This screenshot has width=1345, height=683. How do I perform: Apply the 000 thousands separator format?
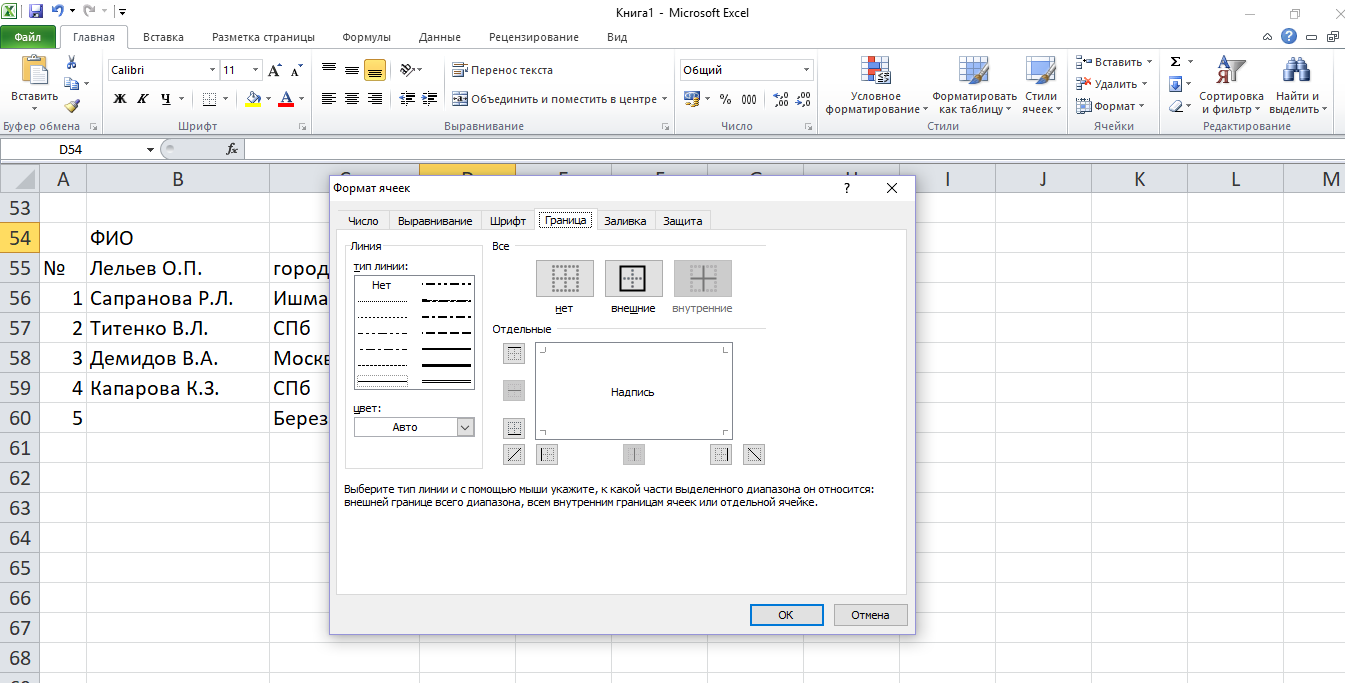[749, 99]
